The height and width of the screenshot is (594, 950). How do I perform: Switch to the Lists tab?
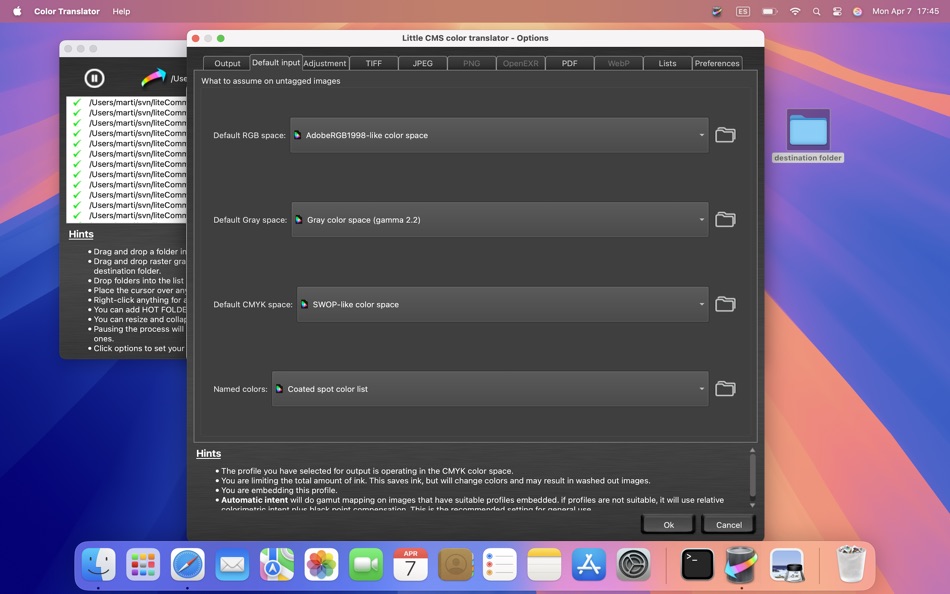pyautogui.click(x=667, y=63)
